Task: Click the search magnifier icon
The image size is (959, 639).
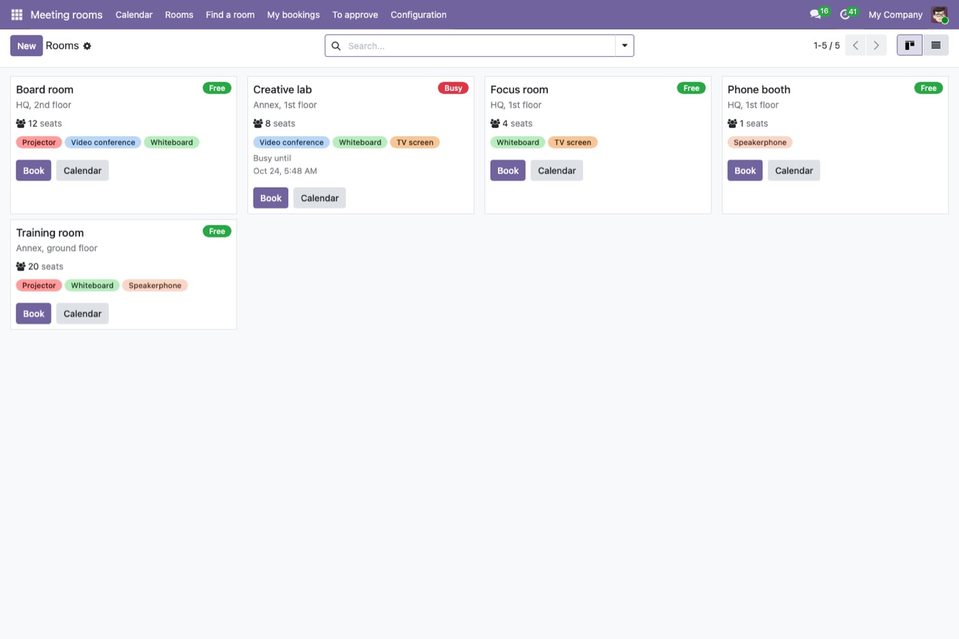Action: click(x=336, y=46)
